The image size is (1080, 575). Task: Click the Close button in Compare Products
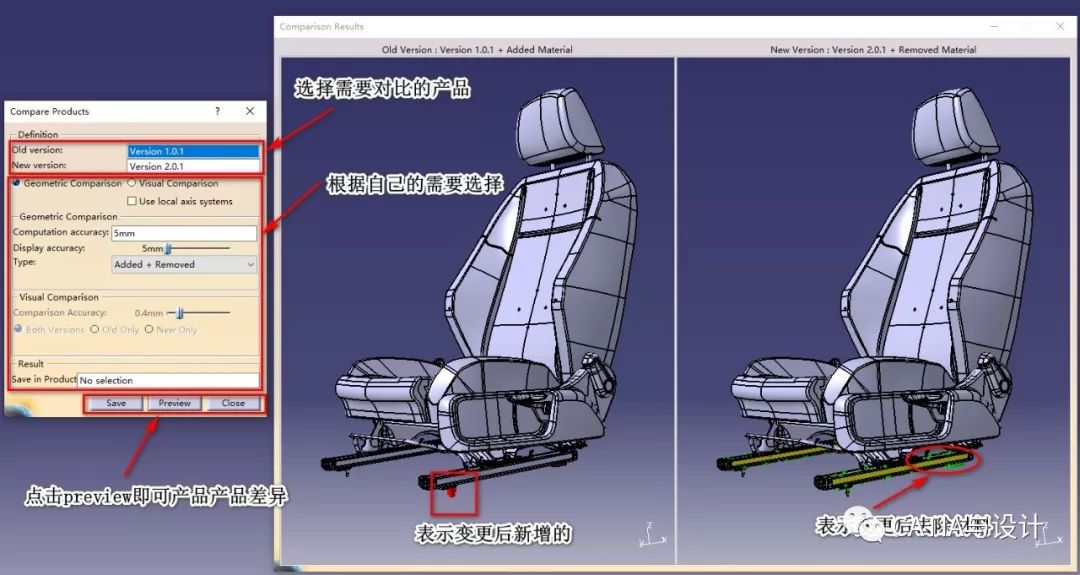tap(233, 403)
